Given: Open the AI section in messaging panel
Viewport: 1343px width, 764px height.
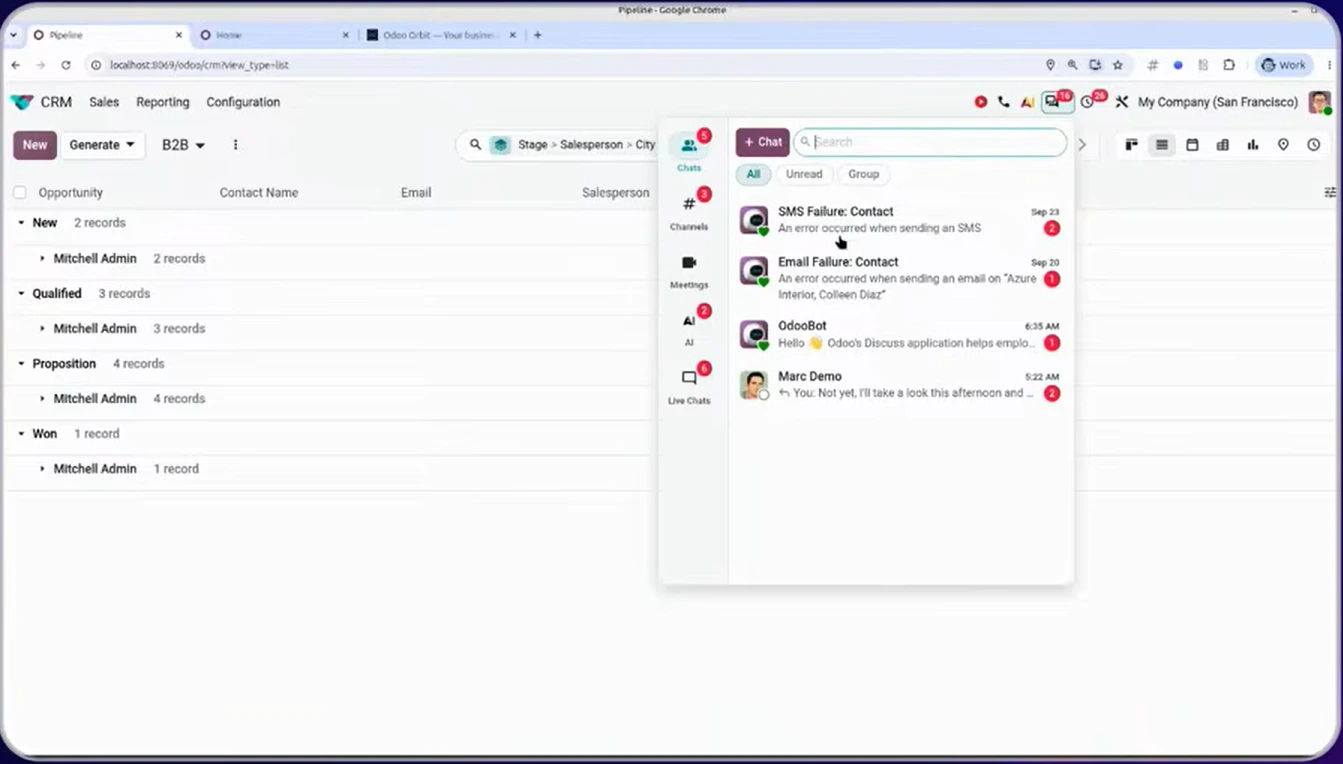Looking at the screenshot, I should [689, 328].
